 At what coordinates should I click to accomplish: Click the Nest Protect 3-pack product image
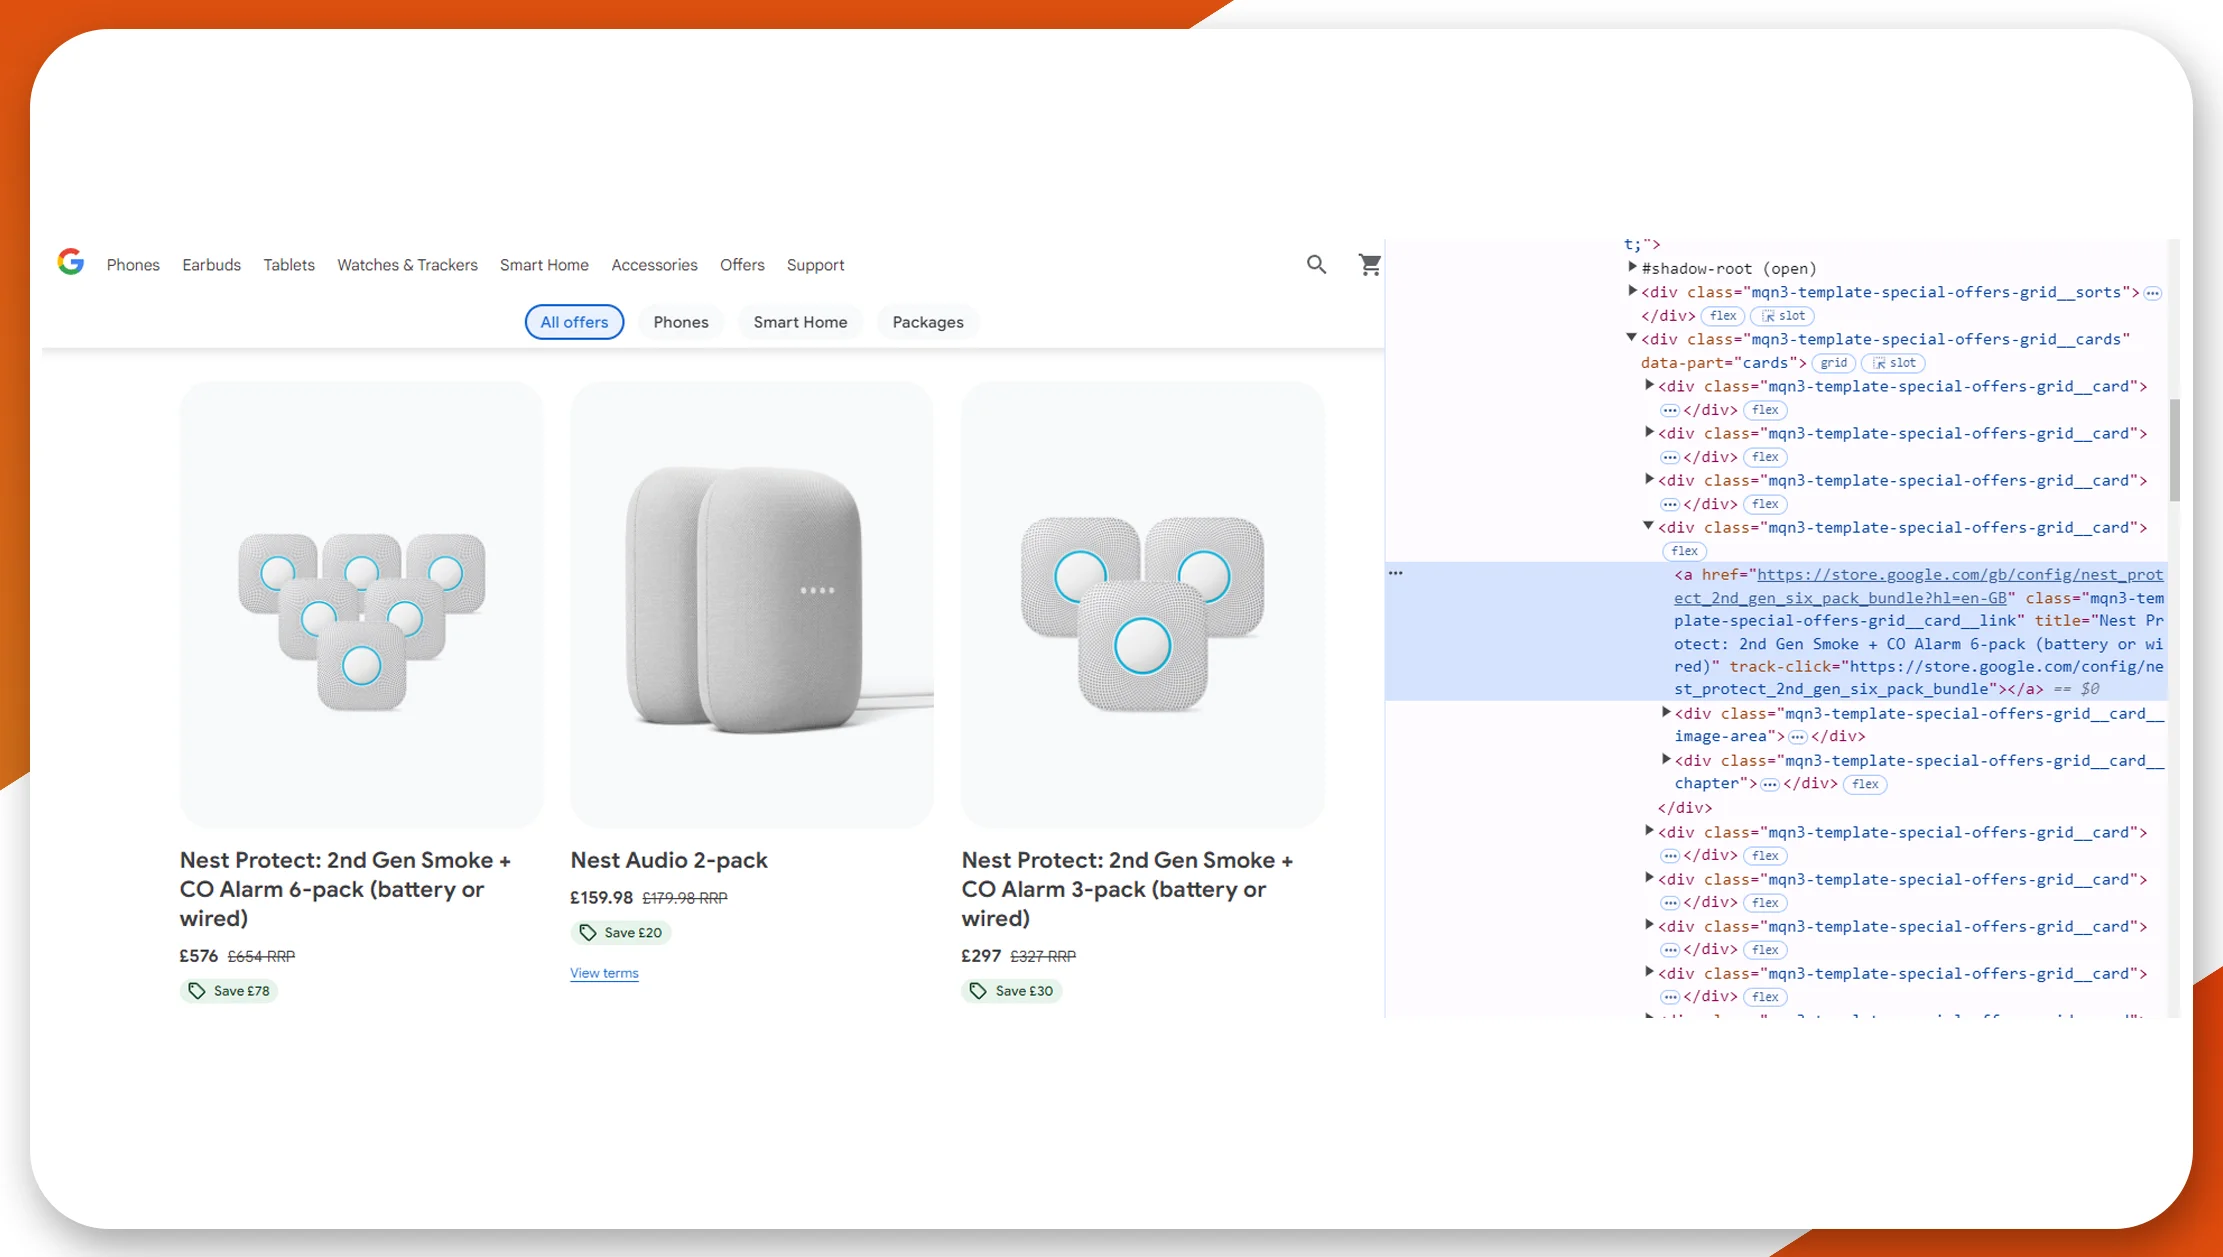1143,604
